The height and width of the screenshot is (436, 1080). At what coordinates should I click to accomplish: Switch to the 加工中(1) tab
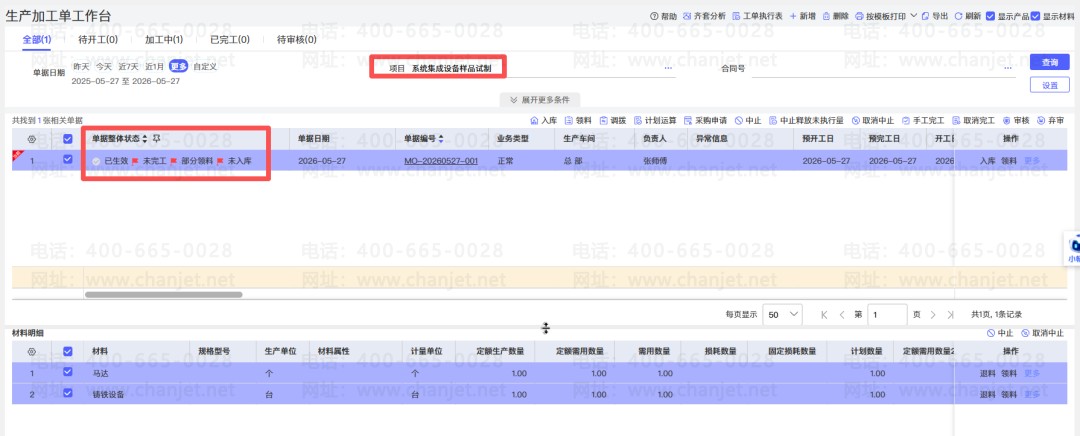(164, 39)
